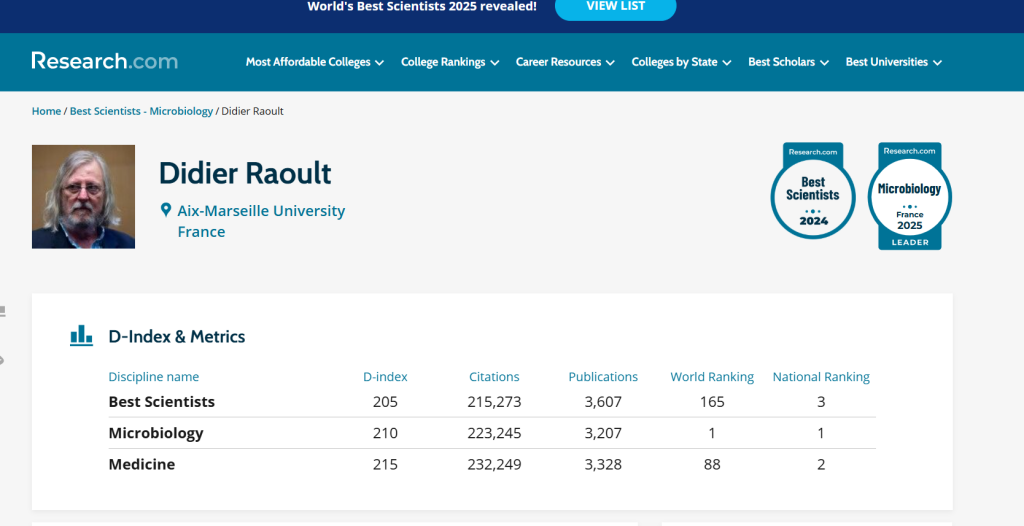Viewport: 1024px width, 526px height.
Task: Click the publications value 3,328
Action: [603, 465]
